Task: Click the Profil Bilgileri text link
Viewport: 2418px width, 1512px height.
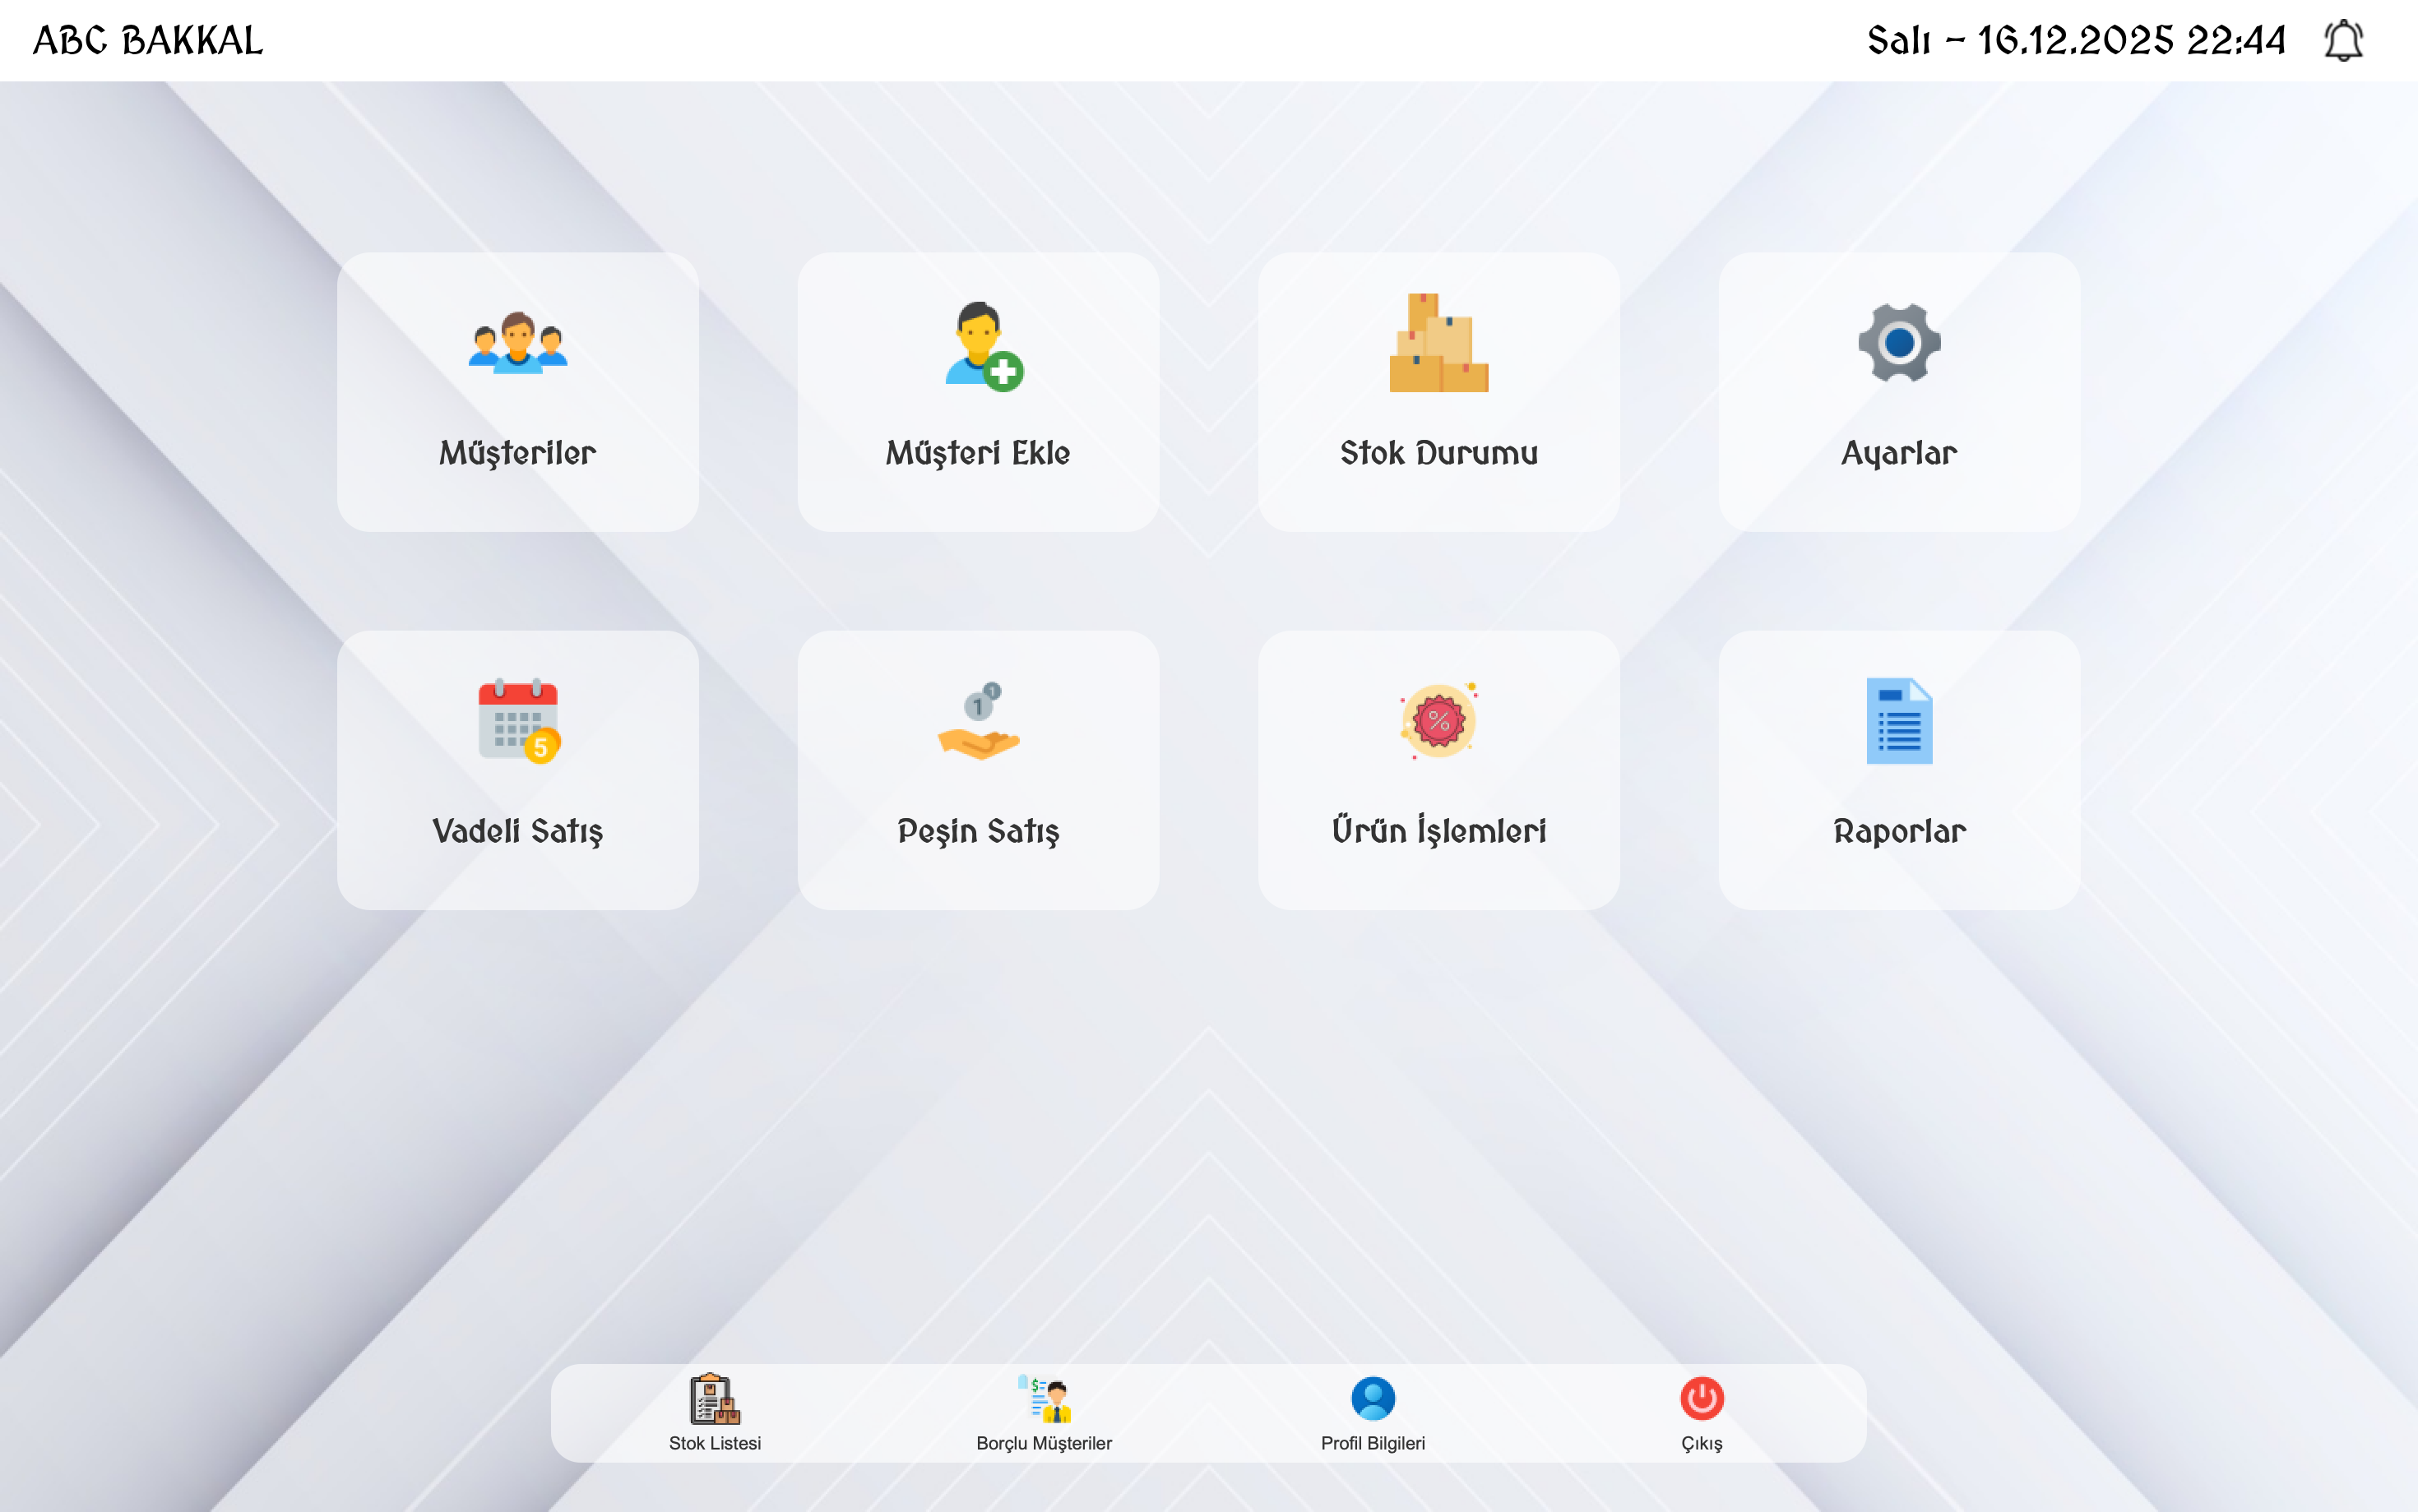Action: pos(1372,1443)
